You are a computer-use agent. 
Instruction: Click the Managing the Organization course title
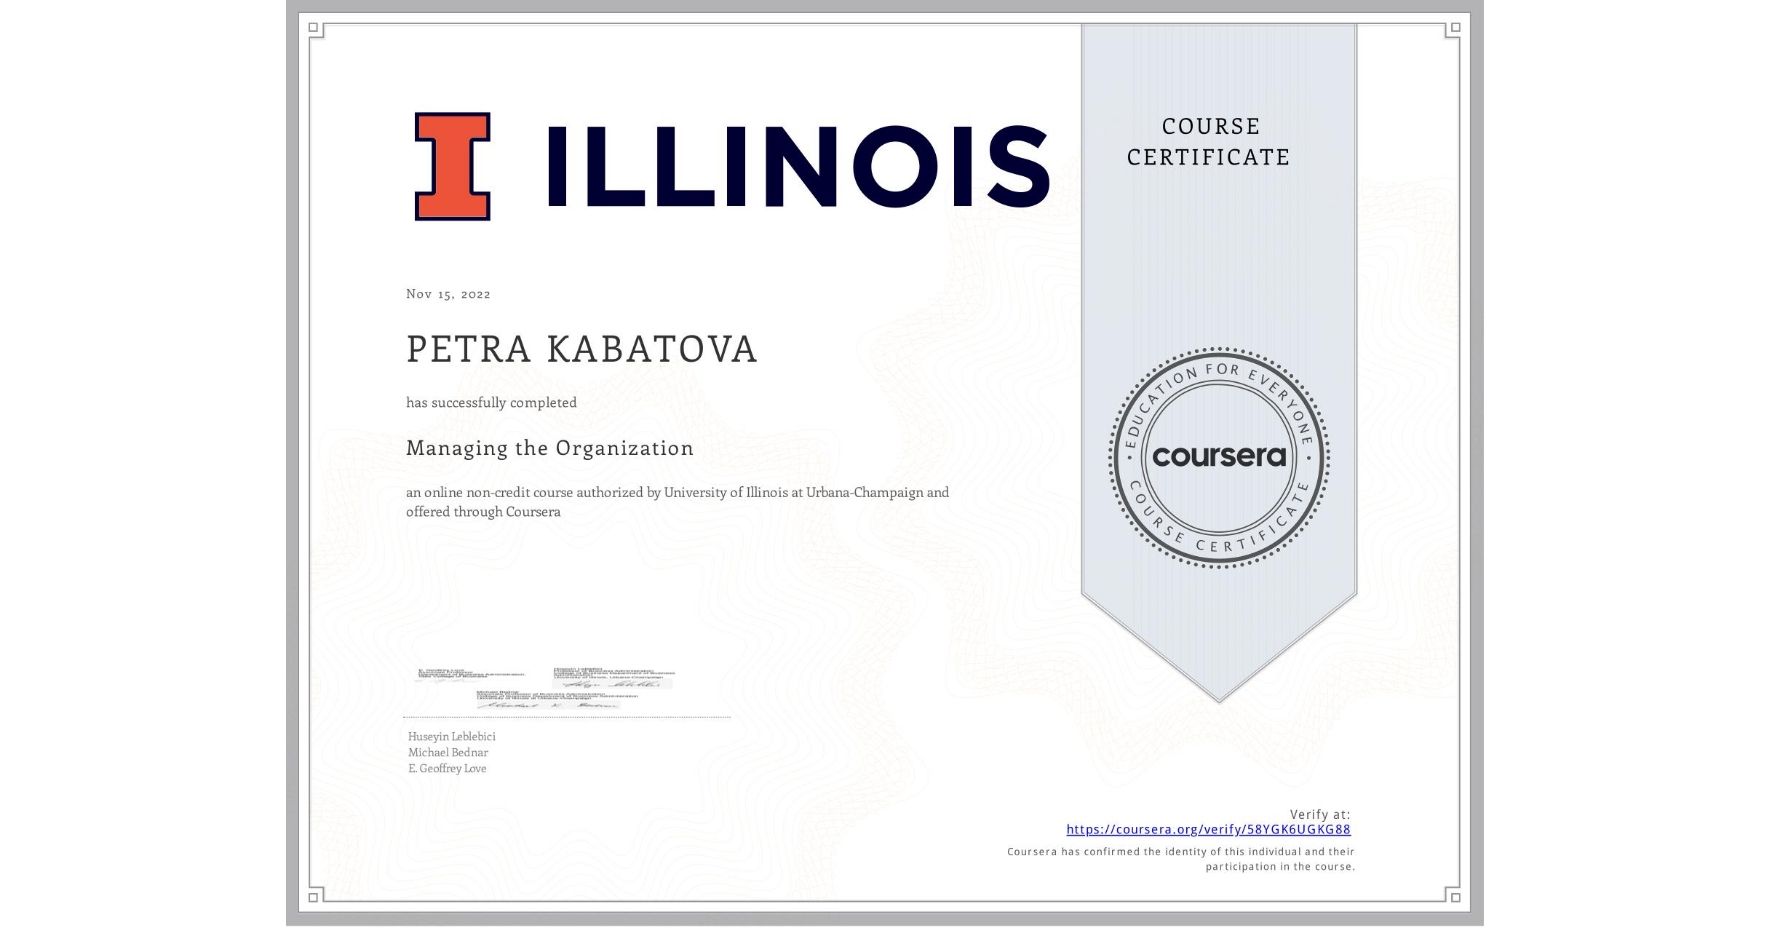[550, 448]
